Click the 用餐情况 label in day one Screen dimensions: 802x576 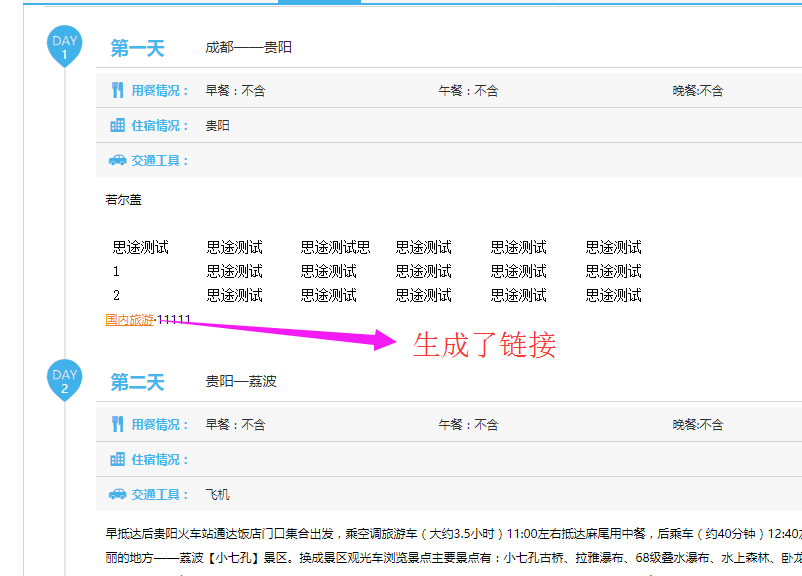click(x=160, y=90)
